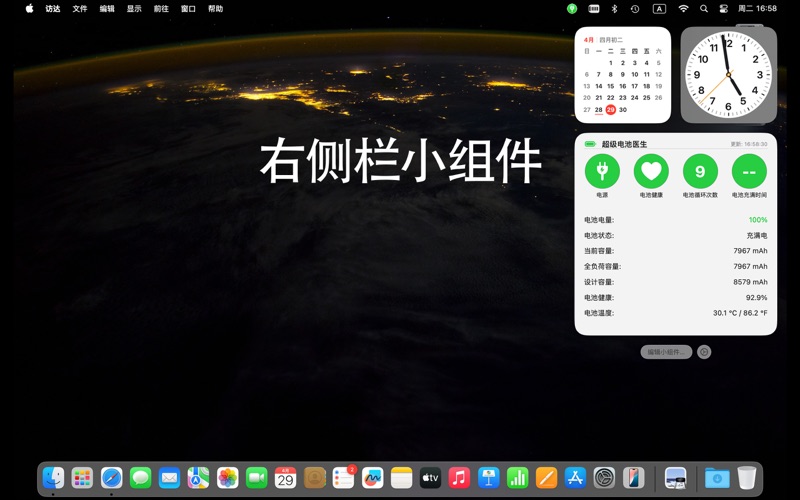Screen dimensions: 800x500
Task: Open Keynote in the dock
Action: tap(489, 478)
